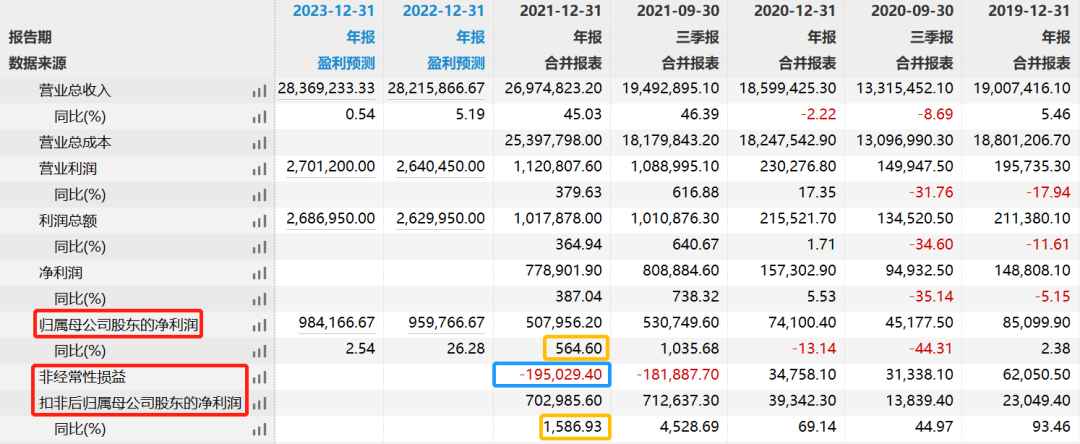Open chart icon for 扣非后归属母公司股东的净利润

coord(260,403)
